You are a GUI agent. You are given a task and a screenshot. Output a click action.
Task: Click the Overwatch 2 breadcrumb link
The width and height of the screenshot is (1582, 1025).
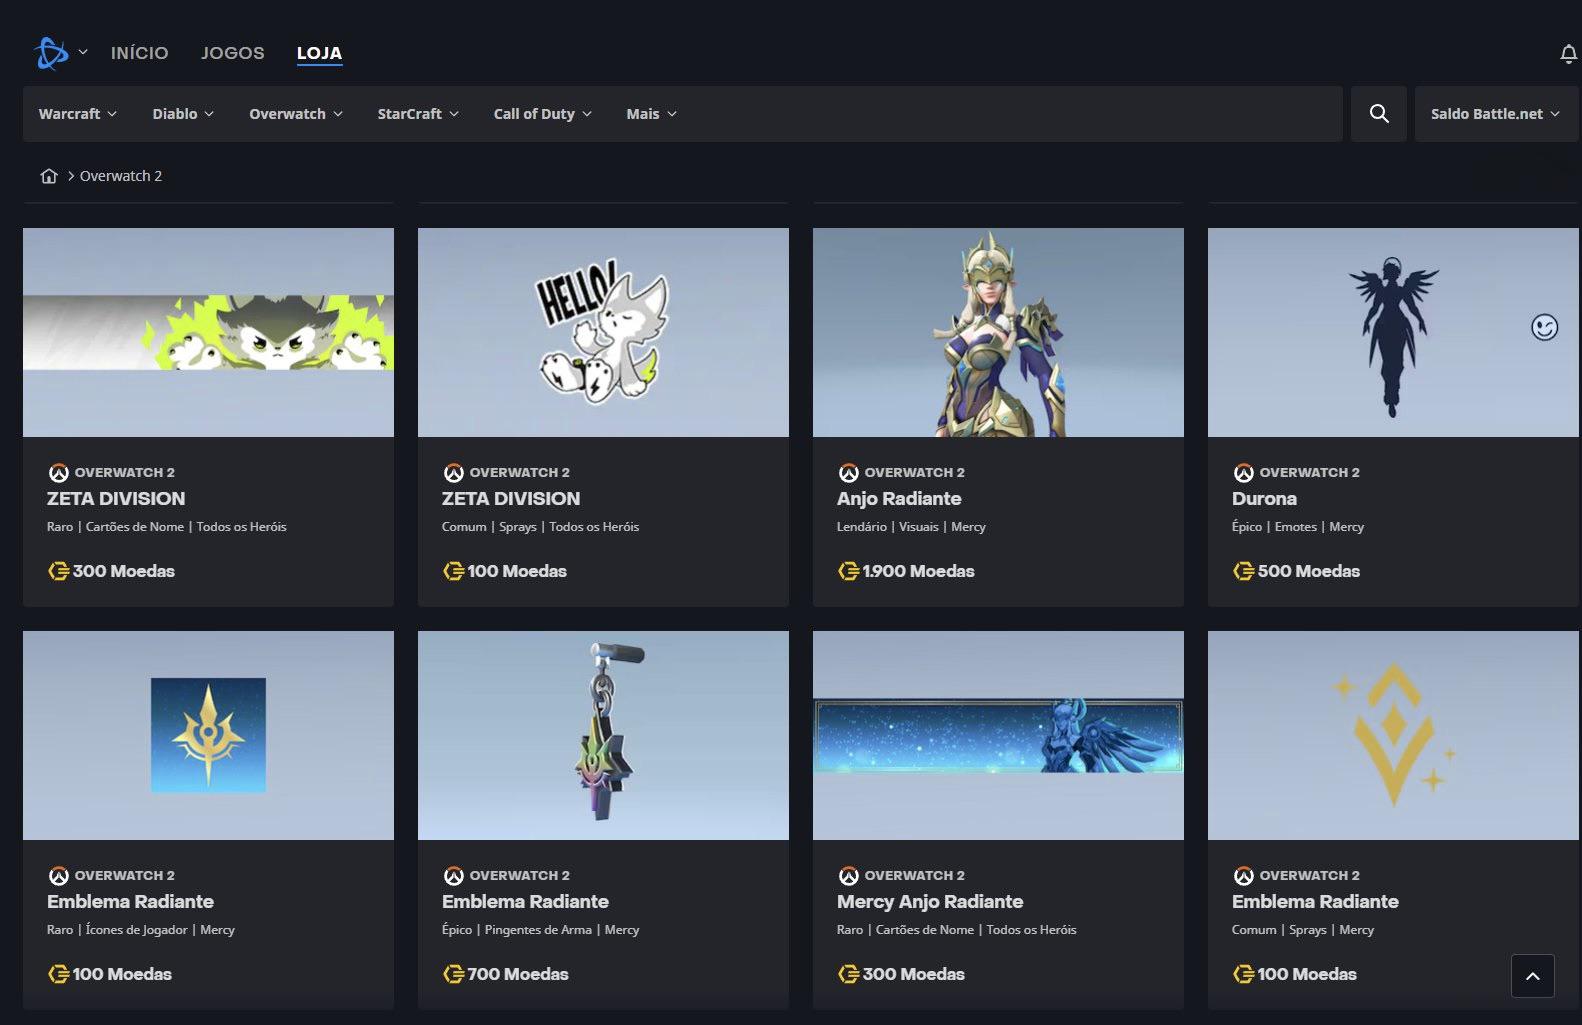click(x=121, y=176)
